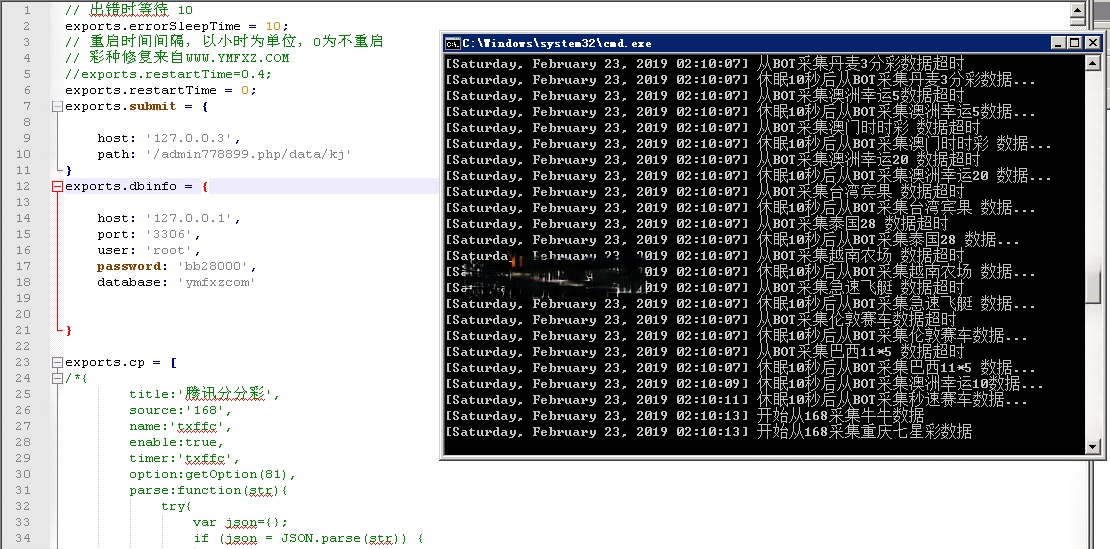Click the '/admin778899.php/data/kj' path string
Image resolution: width=1110 pixels, height=549 pixels.
(248, 154)
